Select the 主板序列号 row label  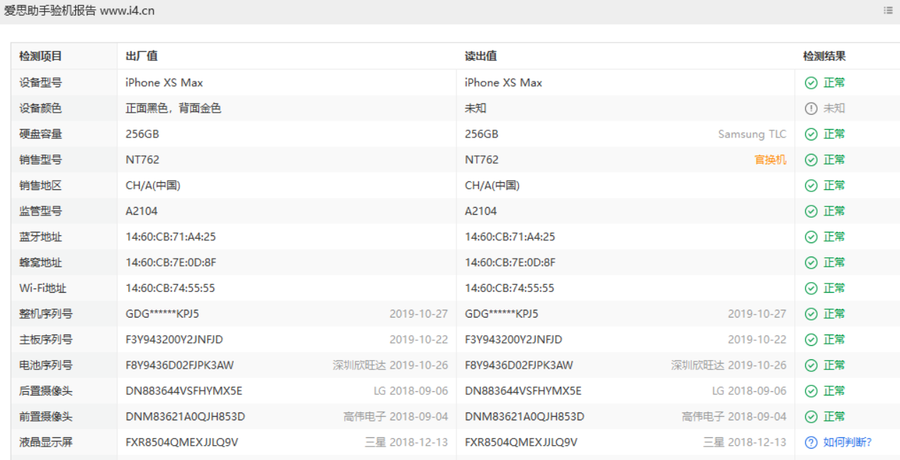pyautogui.click(x=46, y=339)
